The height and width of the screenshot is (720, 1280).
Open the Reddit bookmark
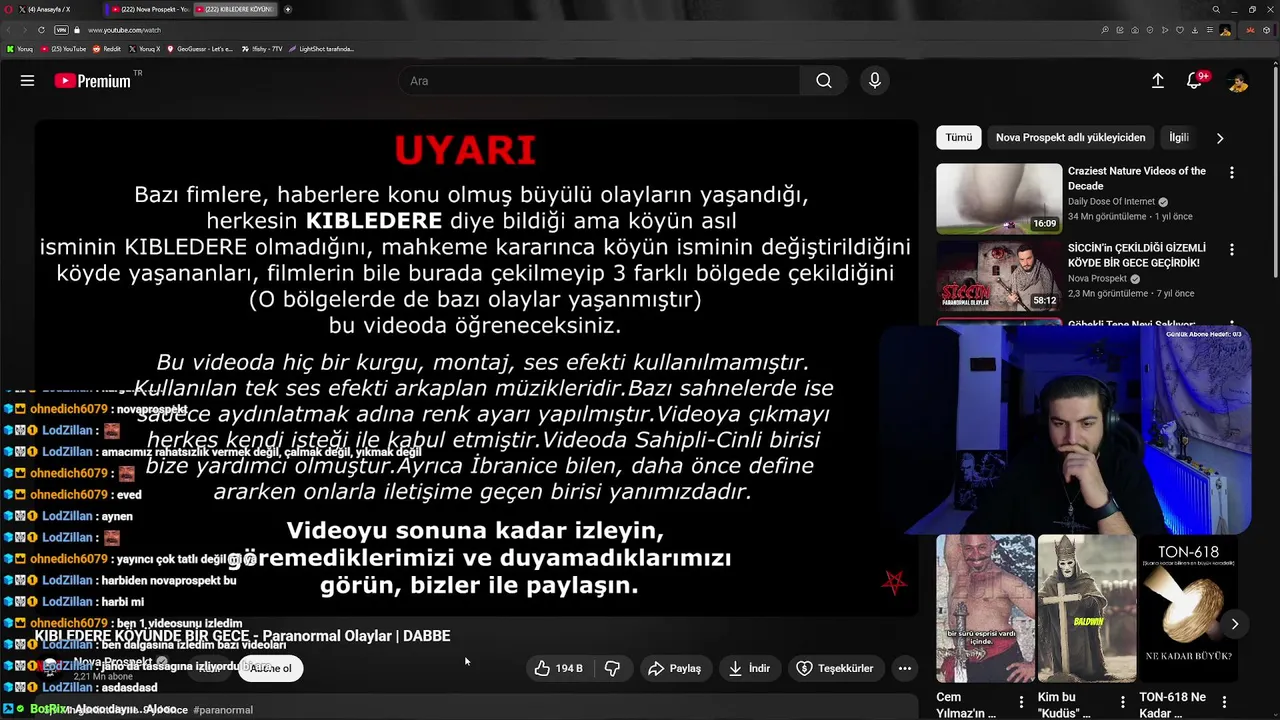click(107, 49)
